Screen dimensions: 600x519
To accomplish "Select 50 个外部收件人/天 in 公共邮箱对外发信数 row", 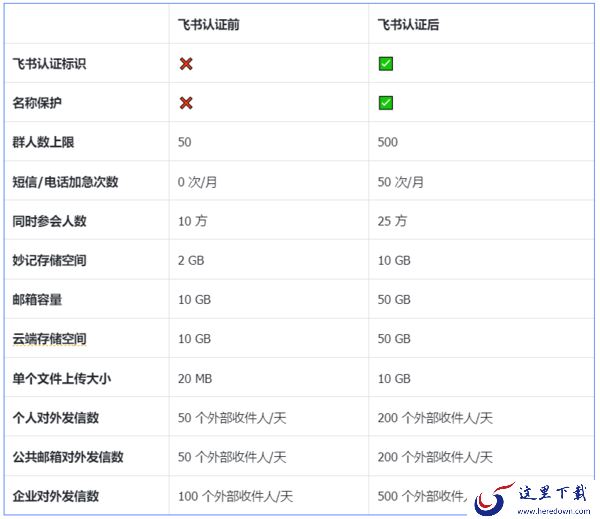I will [x=232, y=457].
